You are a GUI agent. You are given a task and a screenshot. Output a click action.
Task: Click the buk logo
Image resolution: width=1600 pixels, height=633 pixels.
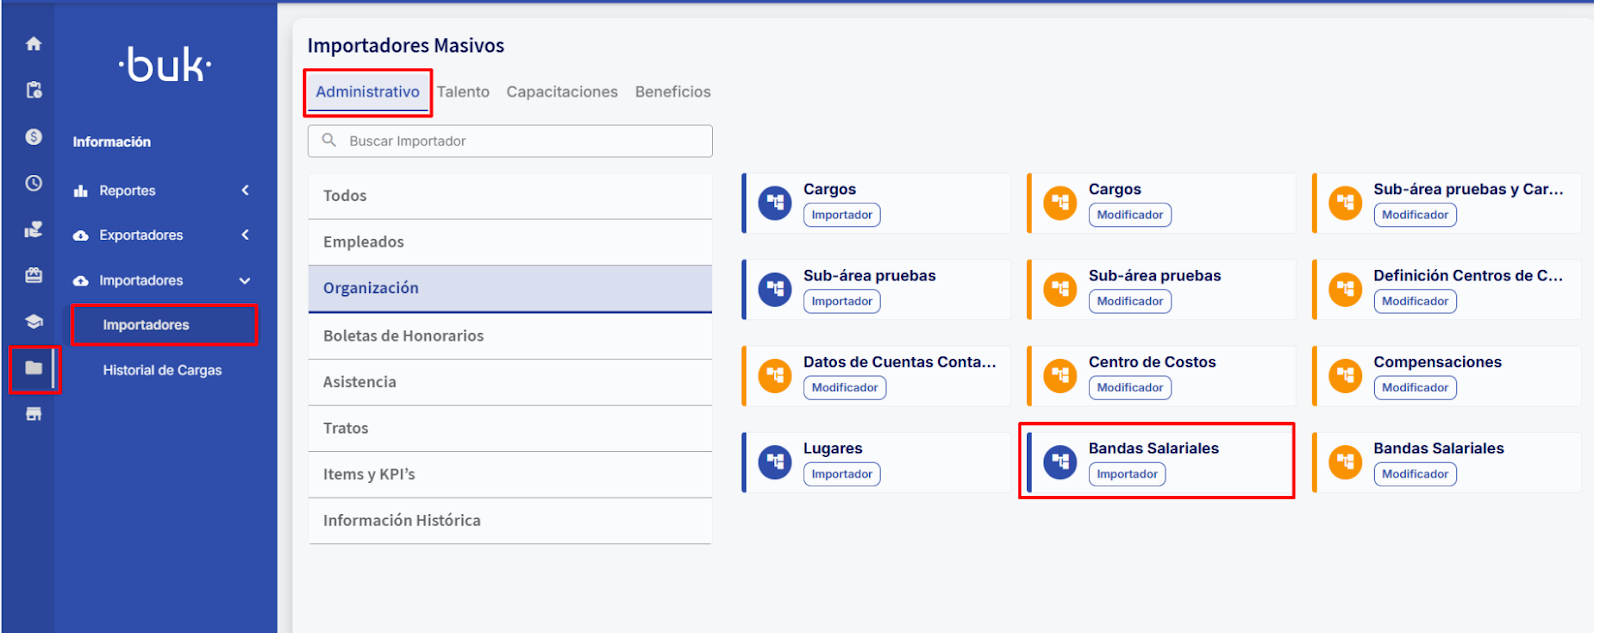coord(165,66)
